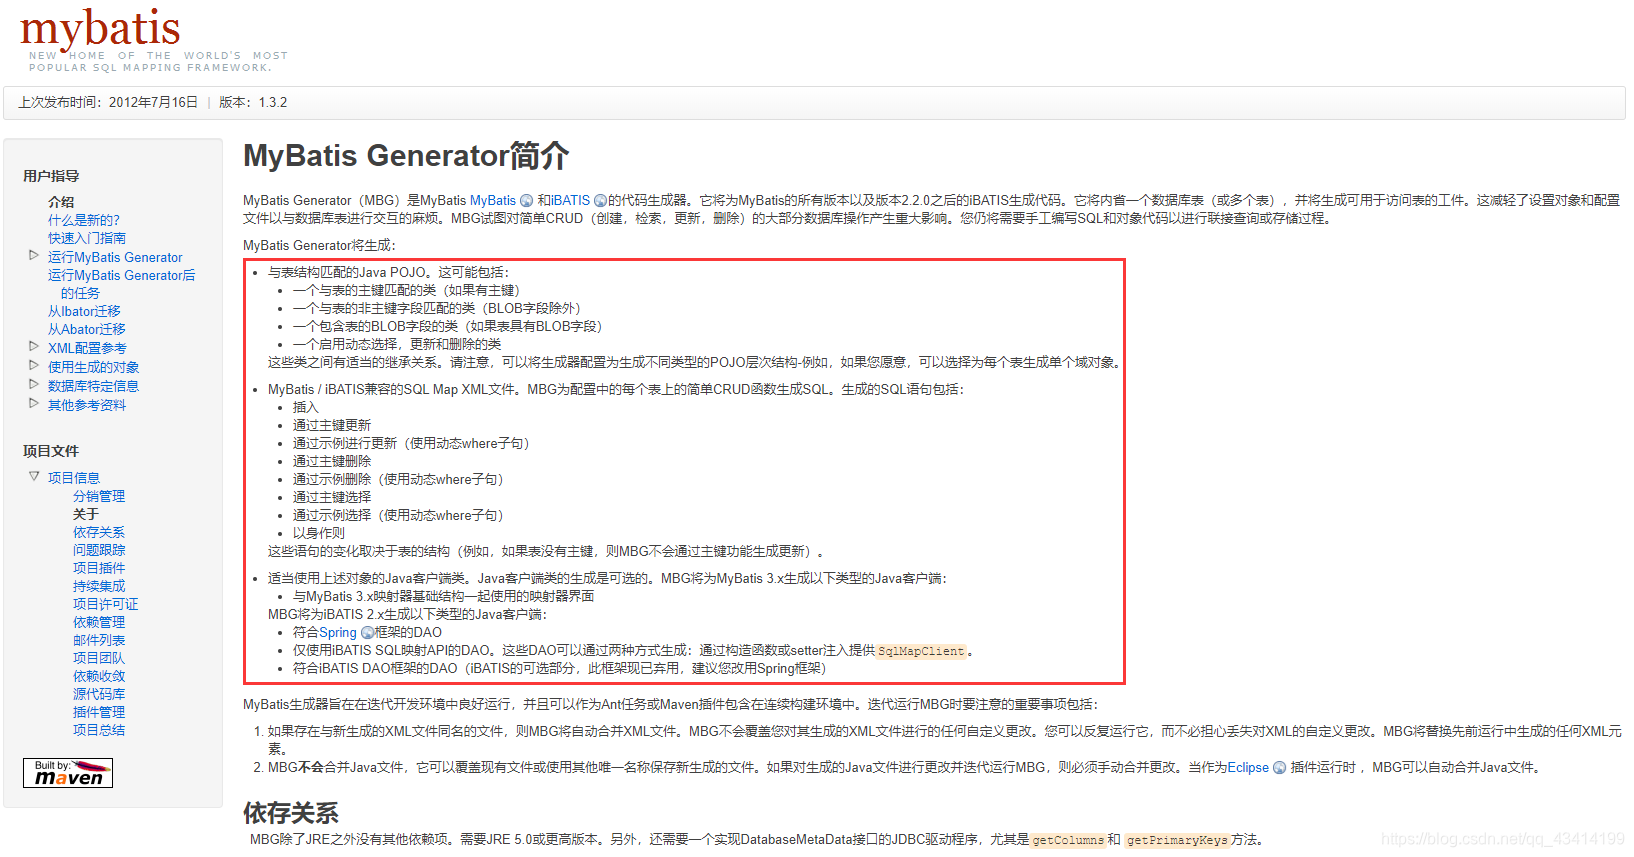Viewport: 1634px width, 857px height.
Task: Click external link icon after Eclipse link
Action: pos(1279,768)
